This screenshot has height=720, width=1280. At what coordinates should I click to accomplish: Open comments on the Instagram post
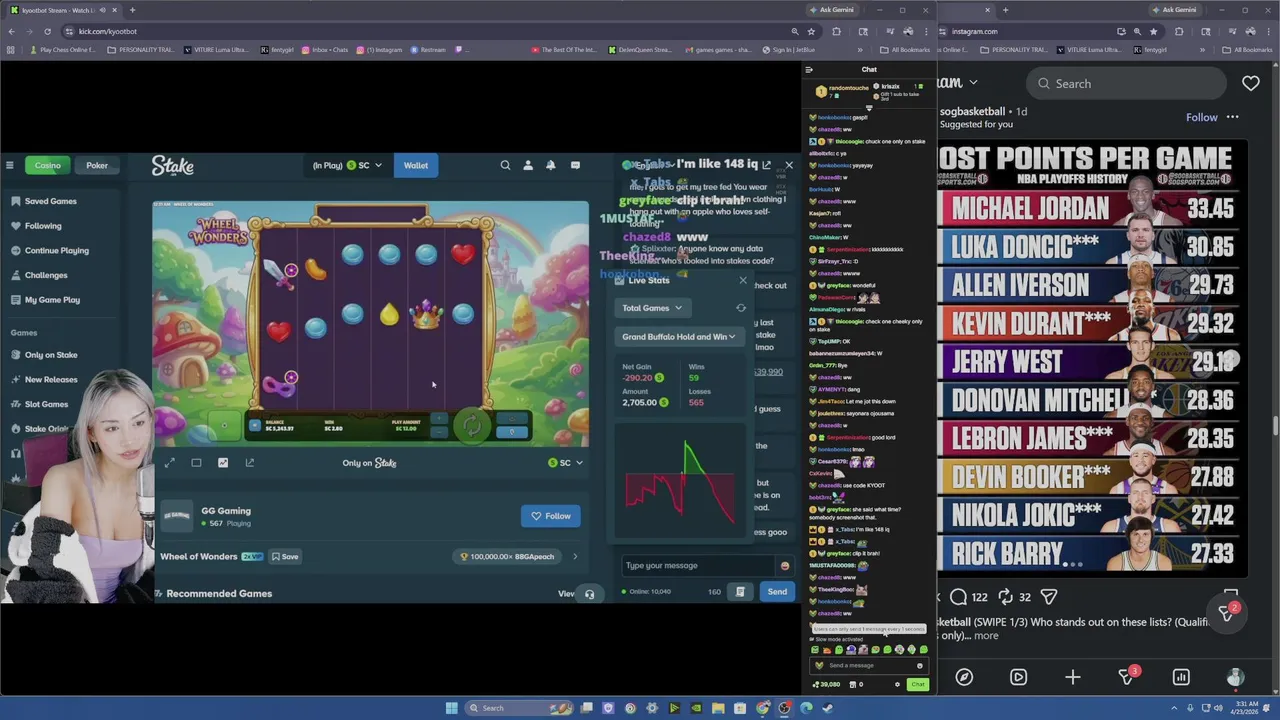(959, 597)
